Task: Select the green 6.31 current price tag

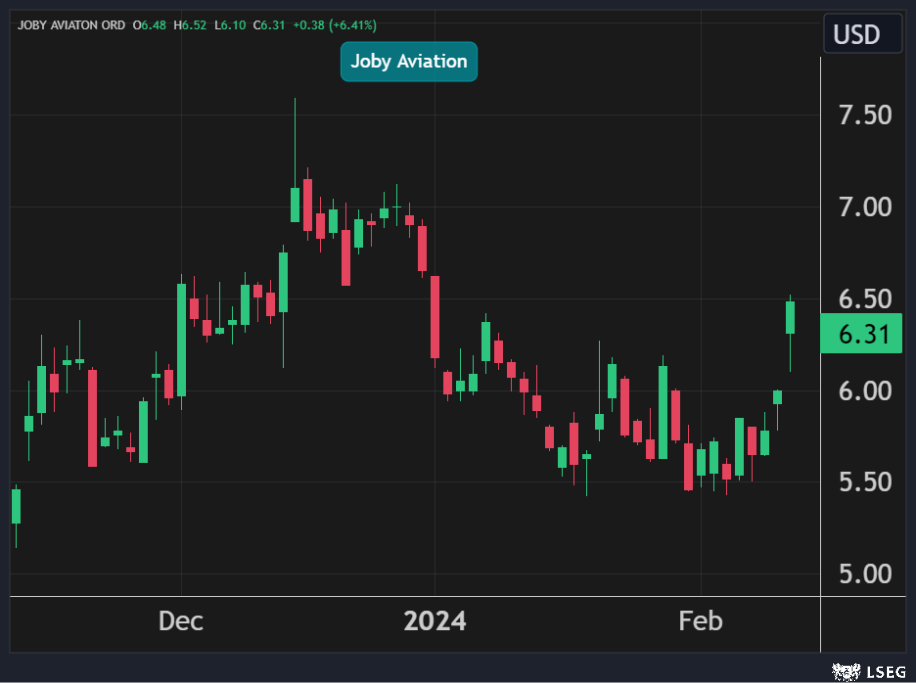Action: coord(860,334)
